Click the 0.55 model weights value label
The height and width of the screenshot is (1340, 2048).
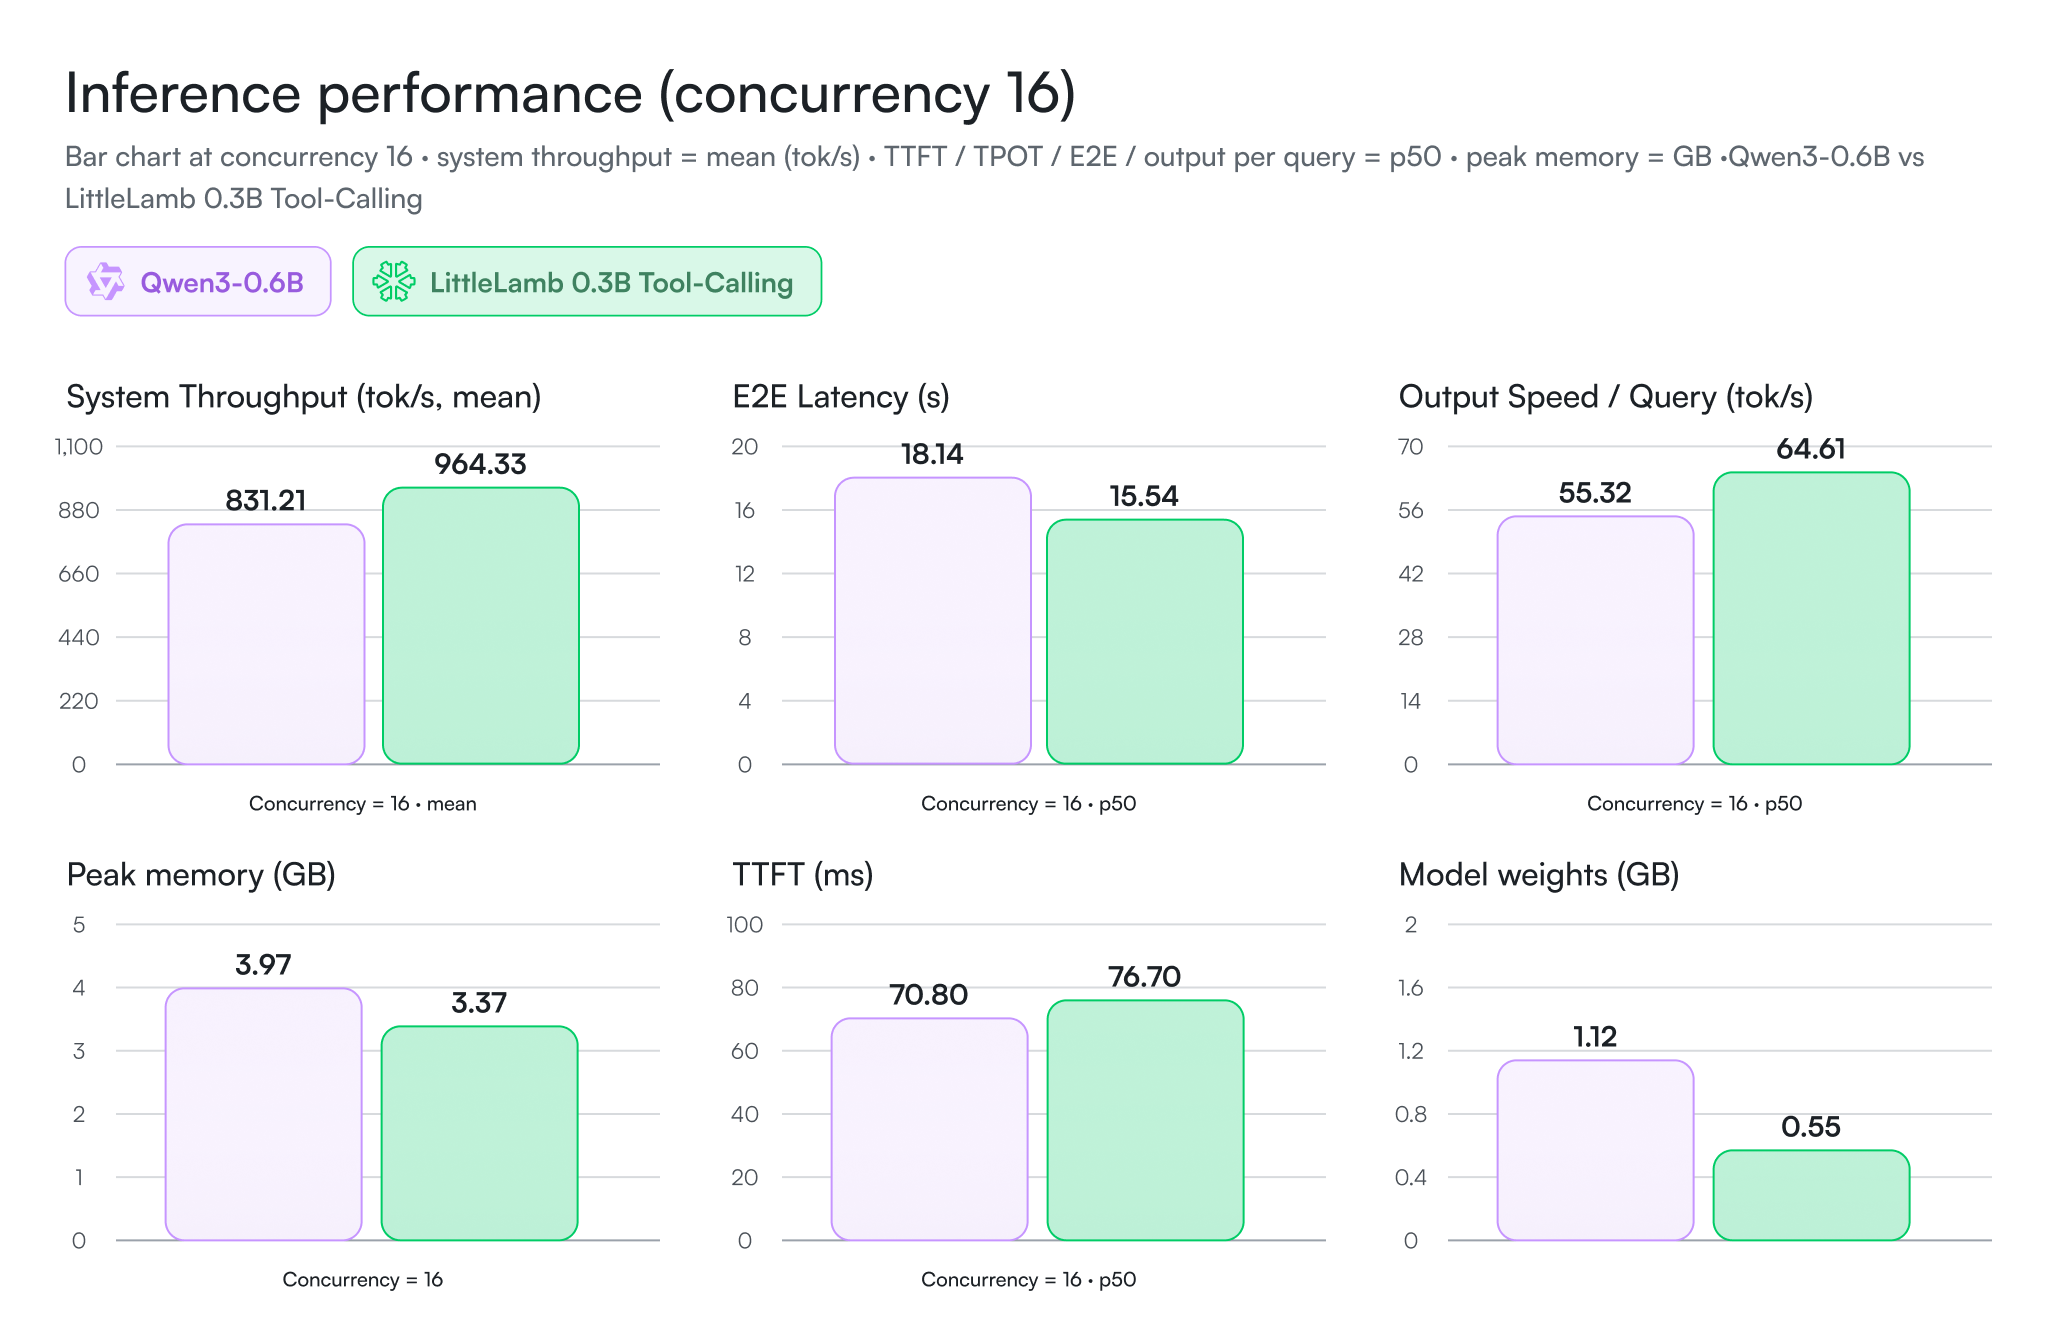(x=1811, y=1126)
